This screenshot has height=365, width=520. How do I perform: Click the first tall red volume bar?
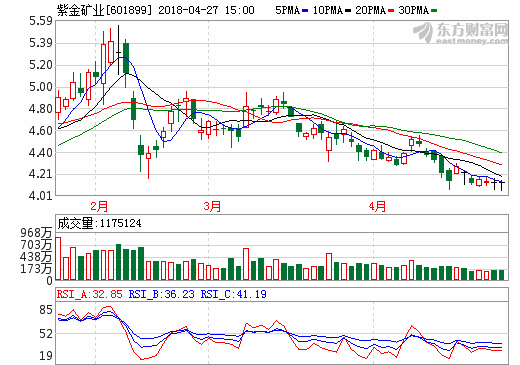click(x=58, y=258)
